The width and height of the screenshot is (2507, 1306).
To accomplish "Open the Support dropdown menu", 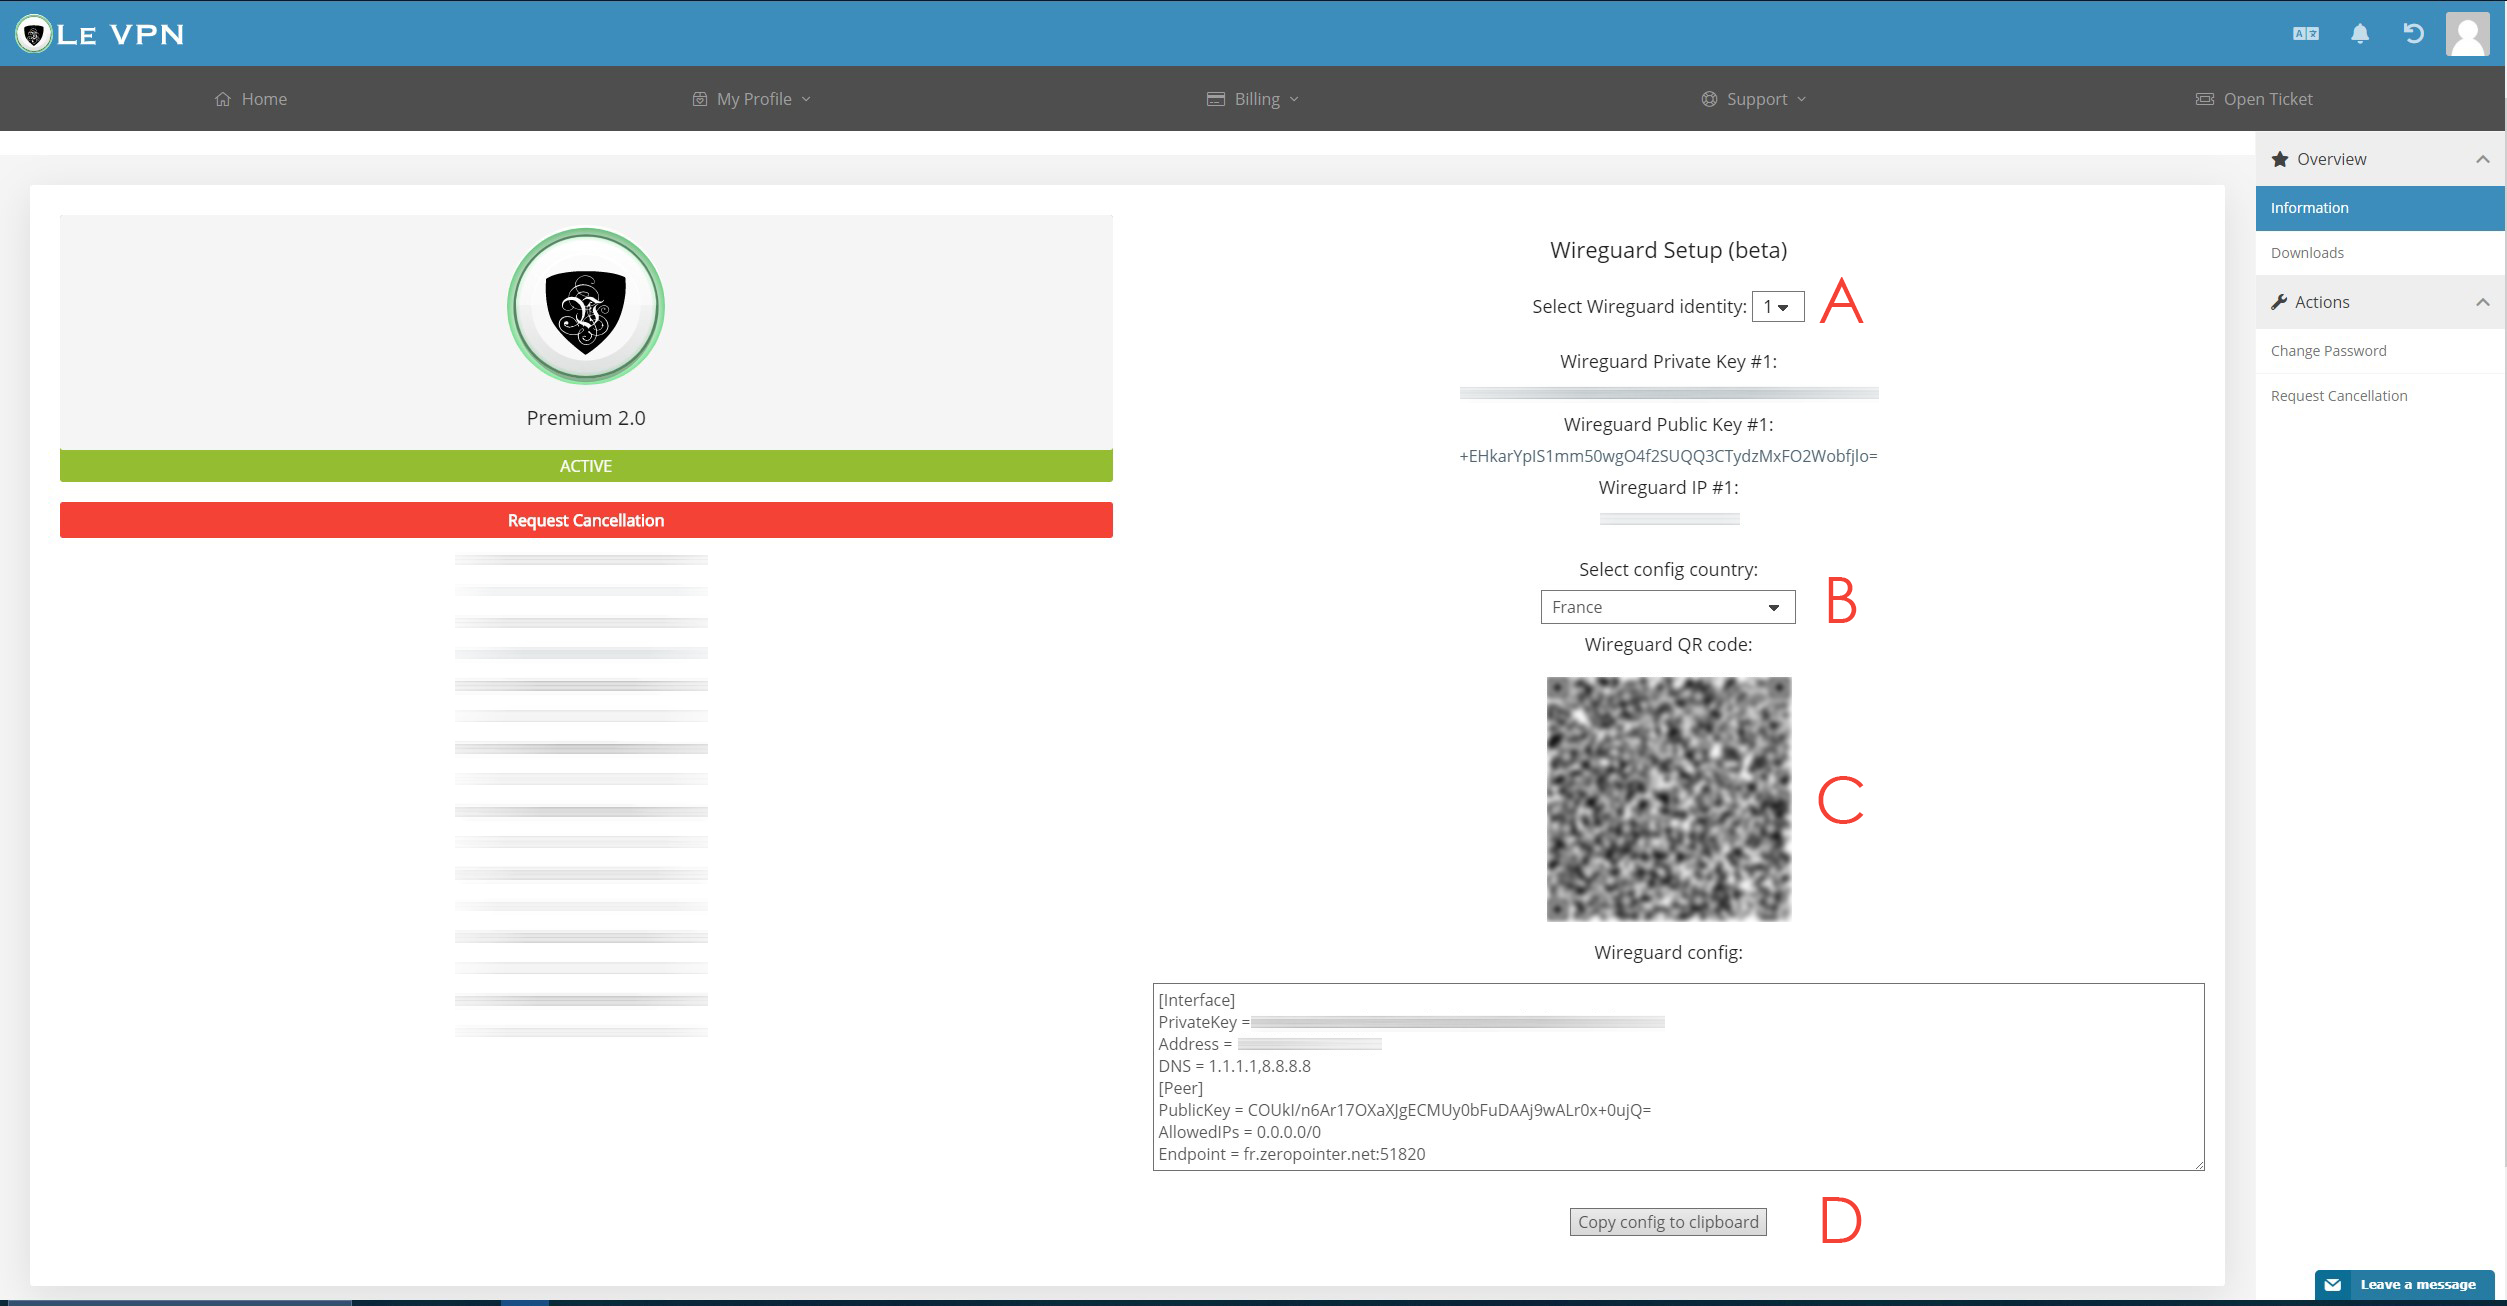I will pyautogui.click(x=1754, y=99).
